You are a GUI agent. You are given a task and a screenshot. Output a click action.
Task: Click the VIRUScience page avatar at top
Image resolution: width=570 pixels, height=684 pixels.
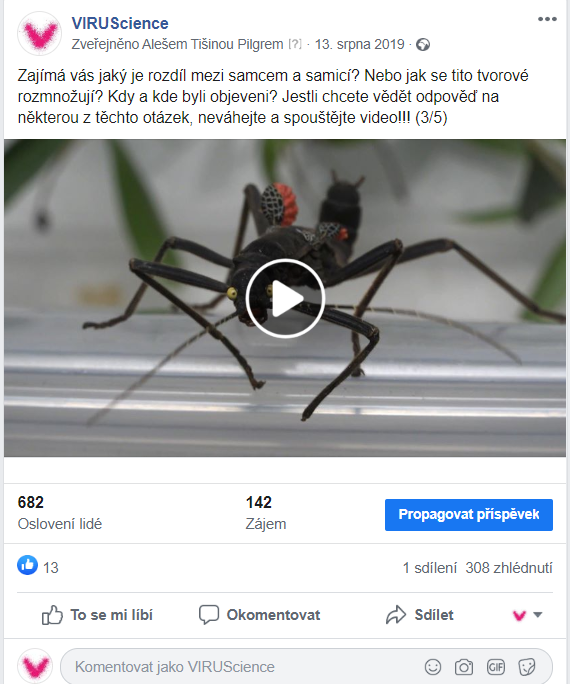click(39, 34)
